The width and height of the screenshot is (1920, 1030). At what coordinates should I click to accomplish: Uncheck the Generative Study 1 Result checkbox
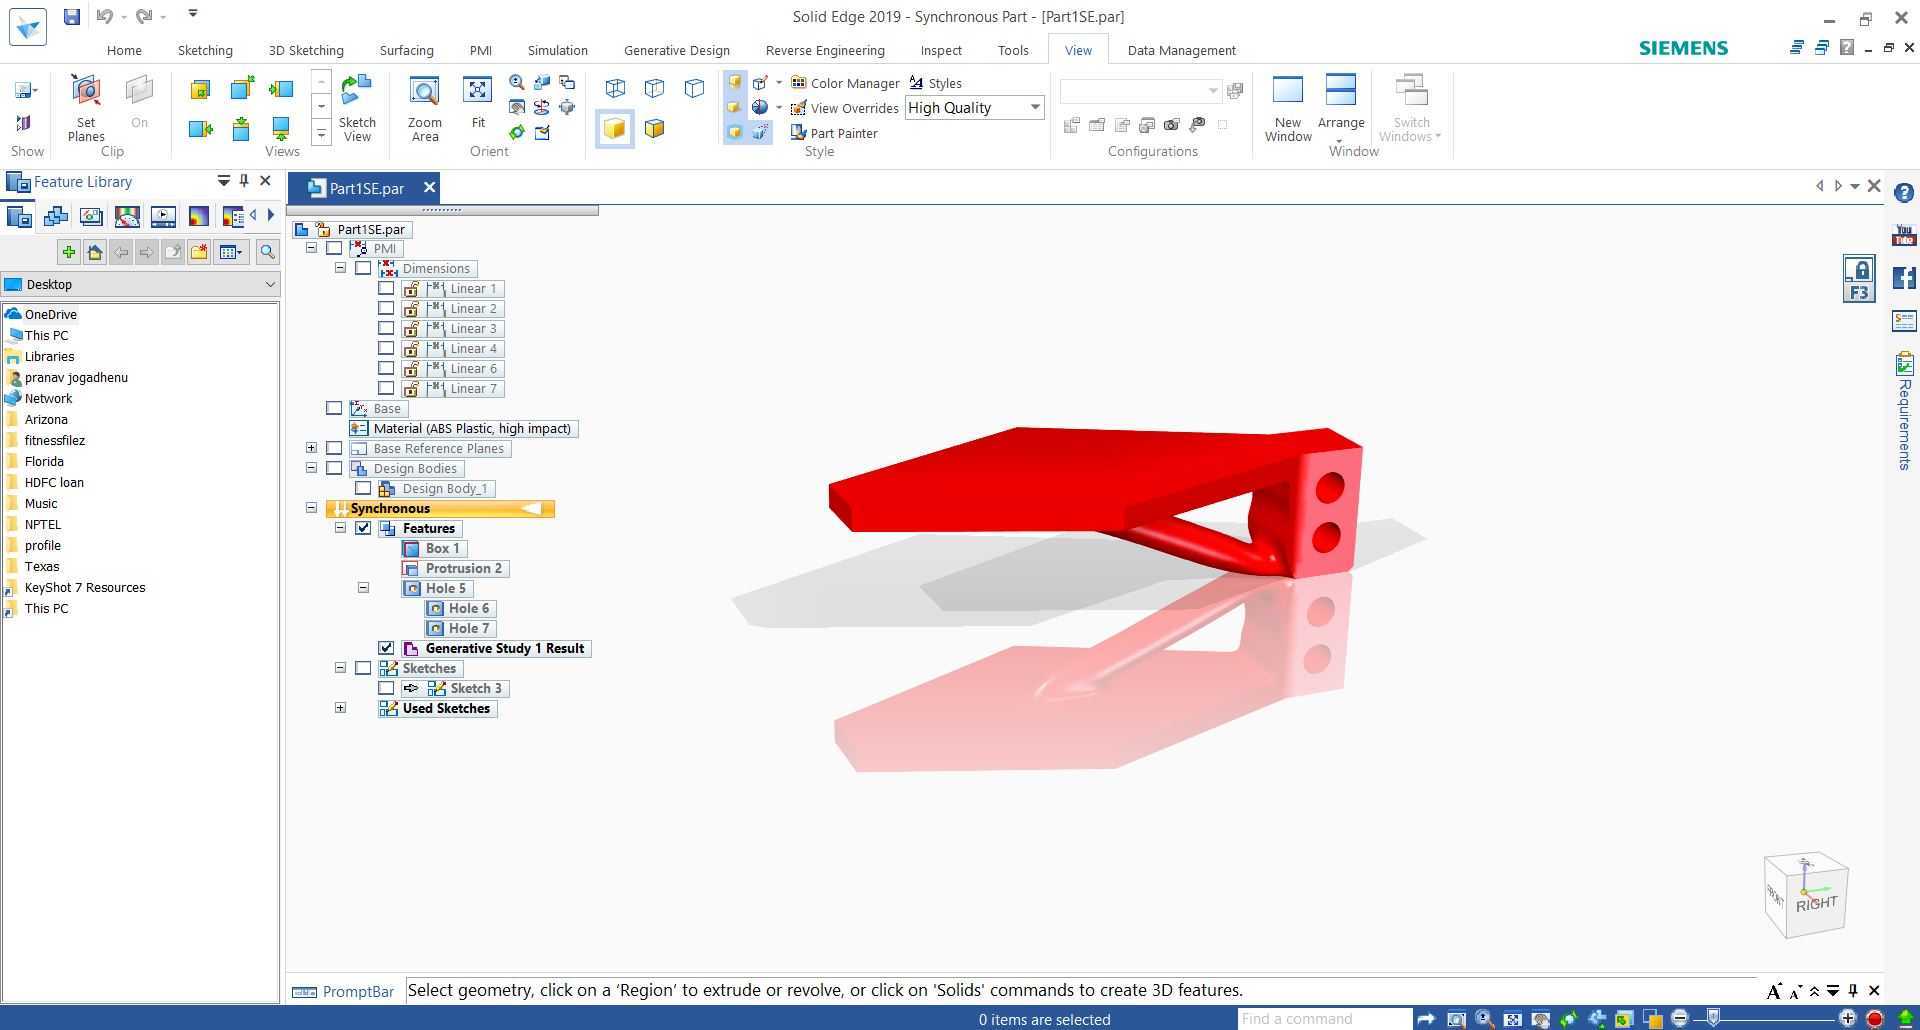pyautogui.click(x=386, y=648)
